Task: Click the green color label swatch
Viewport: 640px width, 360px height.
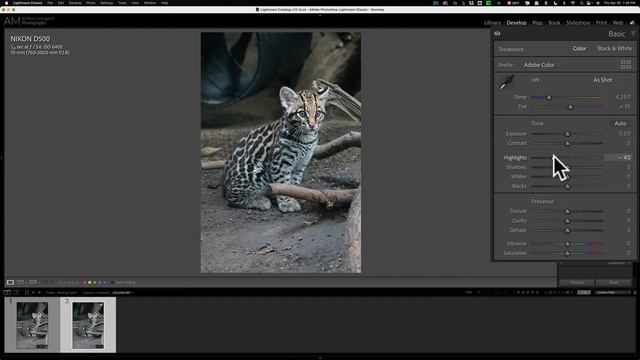Action: tap(95, 282)
